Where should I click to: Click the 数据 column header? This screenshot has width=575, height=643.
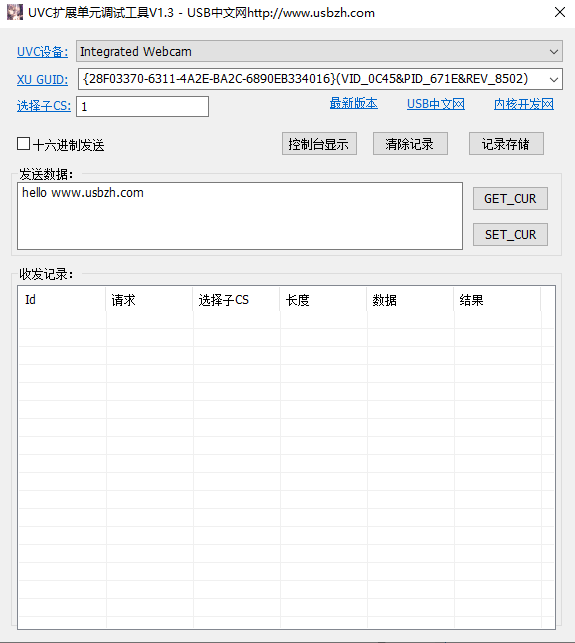[410, 300]
